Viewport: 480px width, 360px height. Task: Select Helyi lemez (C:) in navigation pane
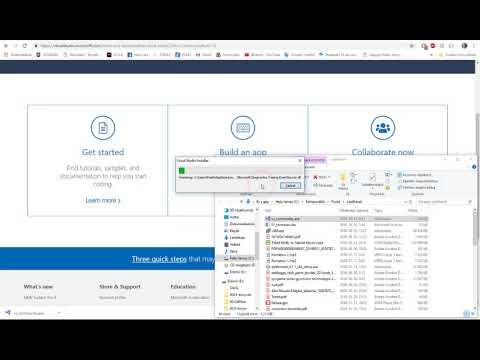[238, 258]
